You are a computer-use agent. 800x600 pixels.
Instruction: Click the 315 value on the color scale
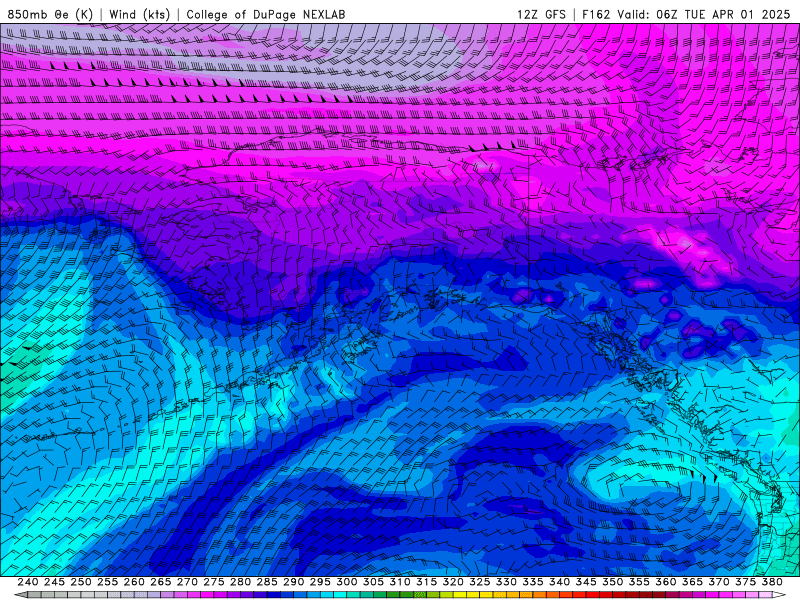pyautogui.click(x=427, y=582)
